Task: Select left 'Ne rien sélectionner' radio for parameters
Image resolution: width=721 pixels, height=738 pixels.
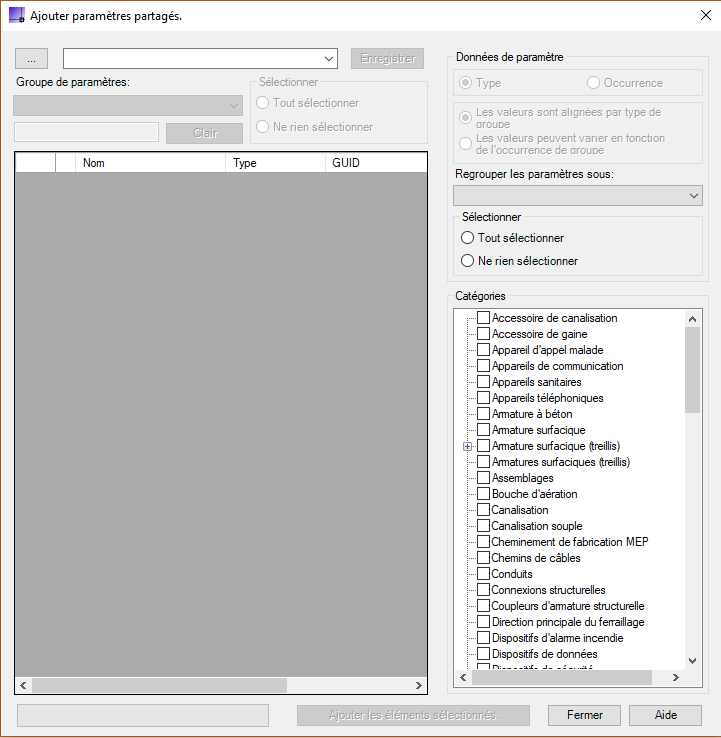Action: (x=263, y=127)
